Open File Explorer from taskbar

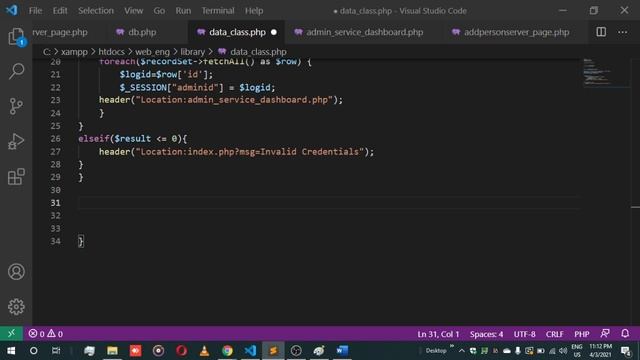[x=112, y=350]
